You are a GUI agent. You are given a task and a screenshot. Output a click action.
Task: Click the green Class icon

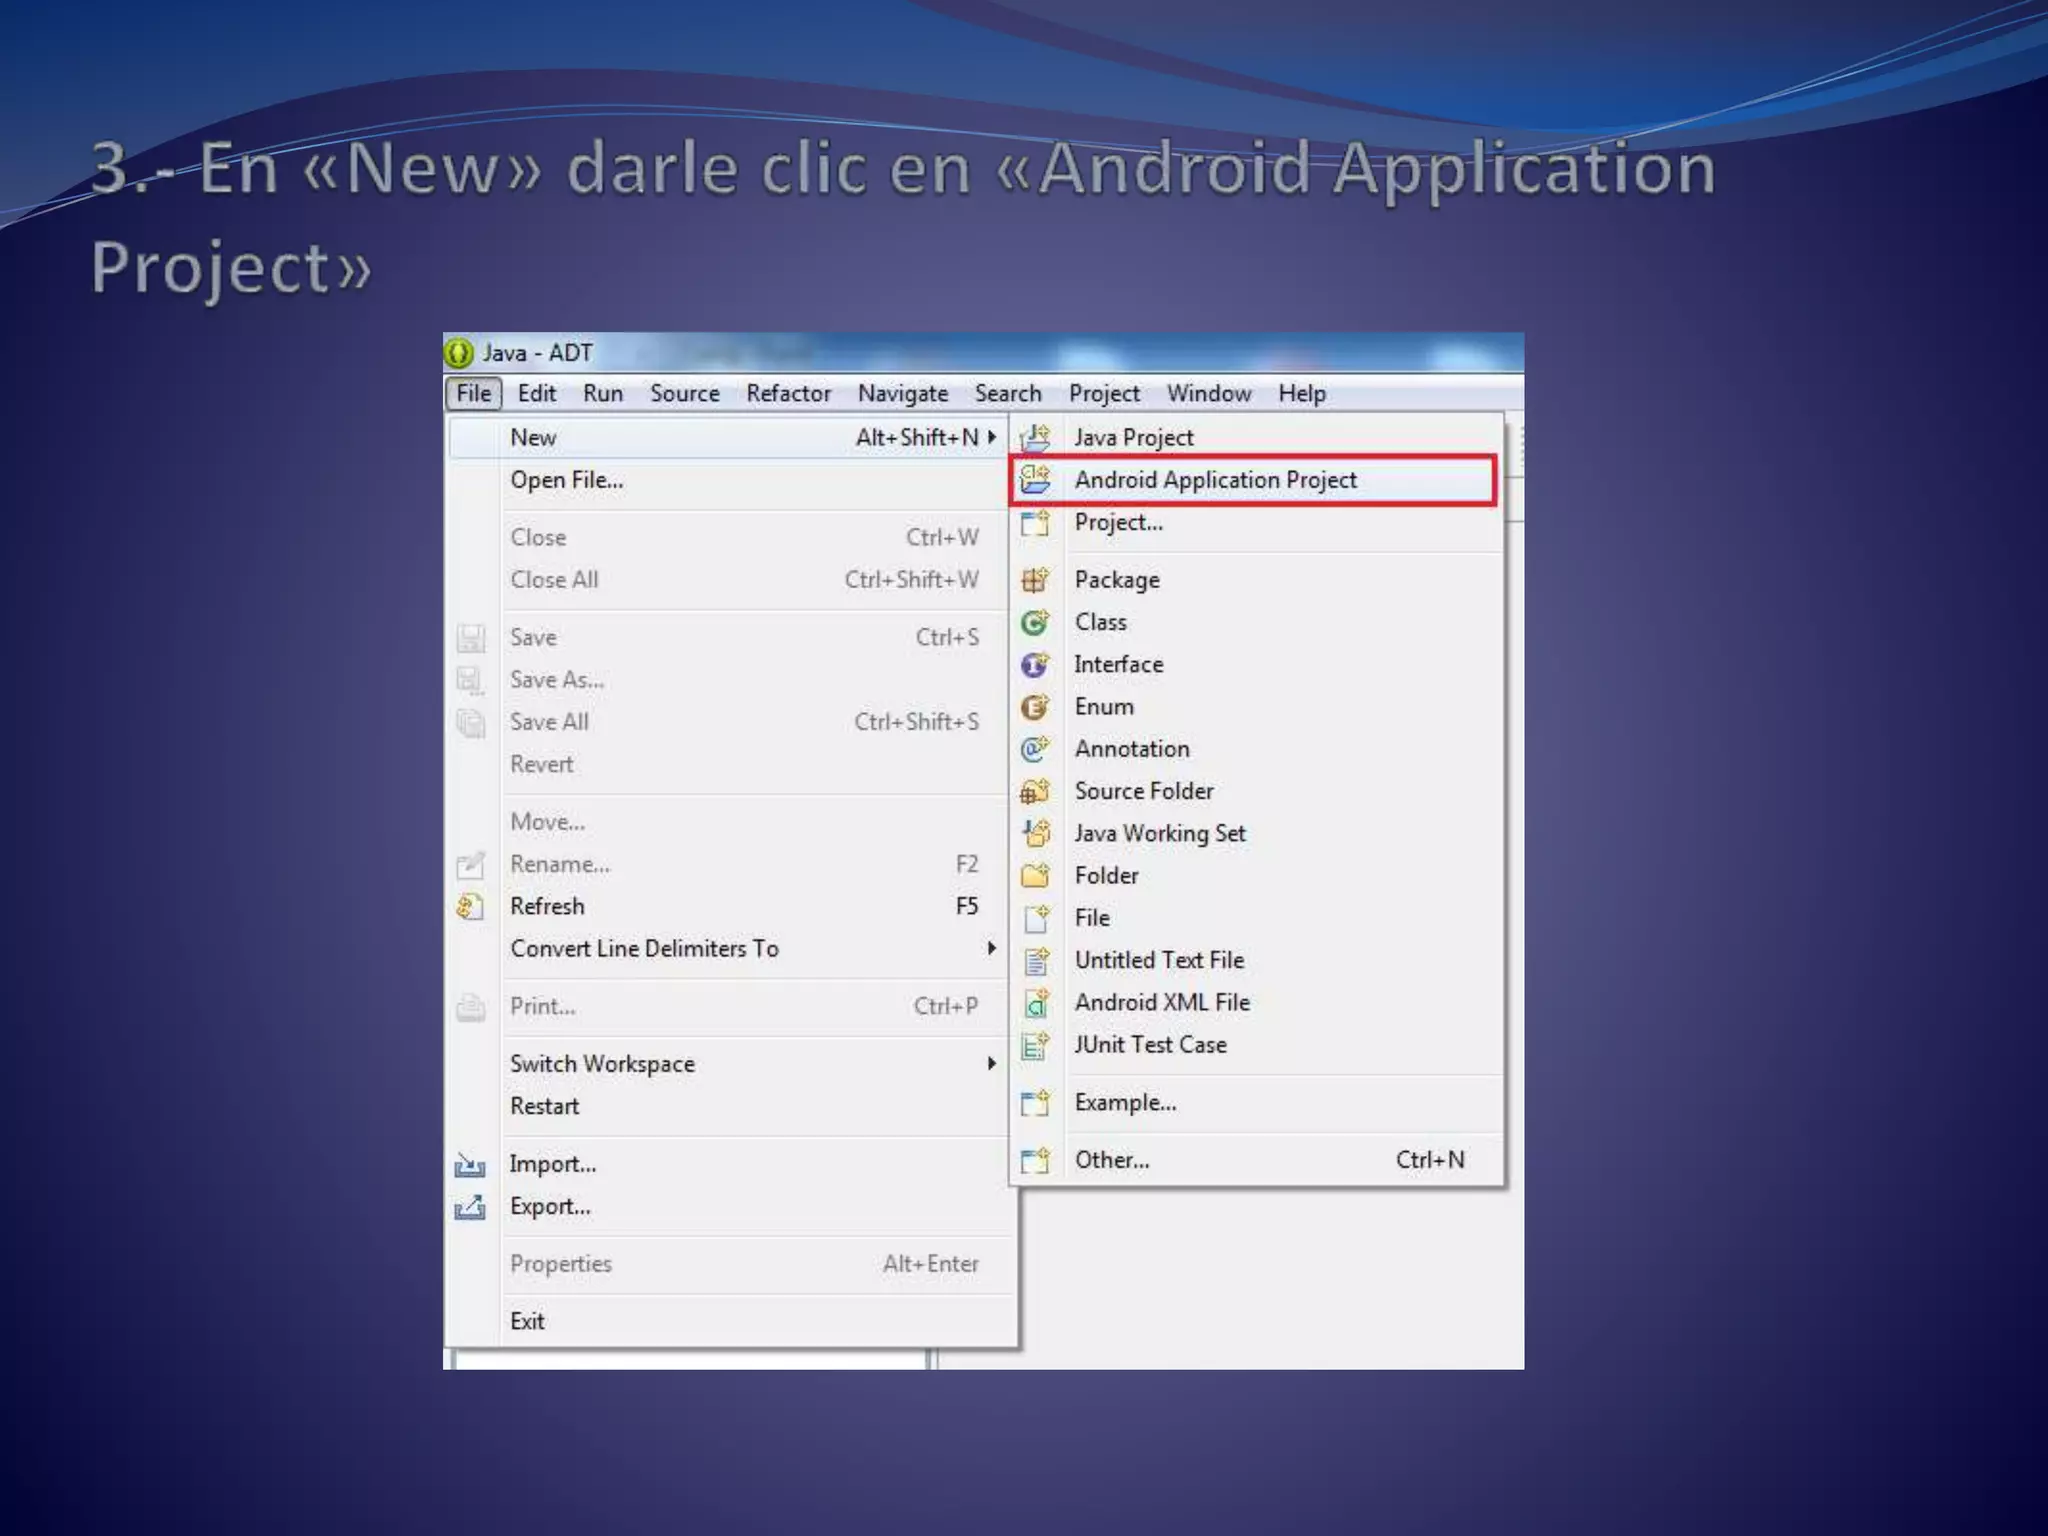click(1035, 622)
